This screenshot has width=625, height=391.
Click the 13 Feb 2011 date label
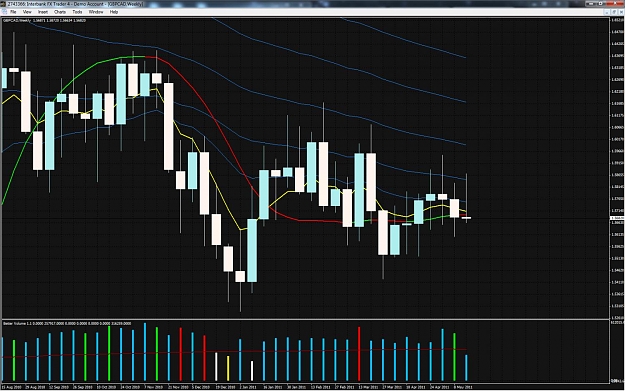coord(321,387)
